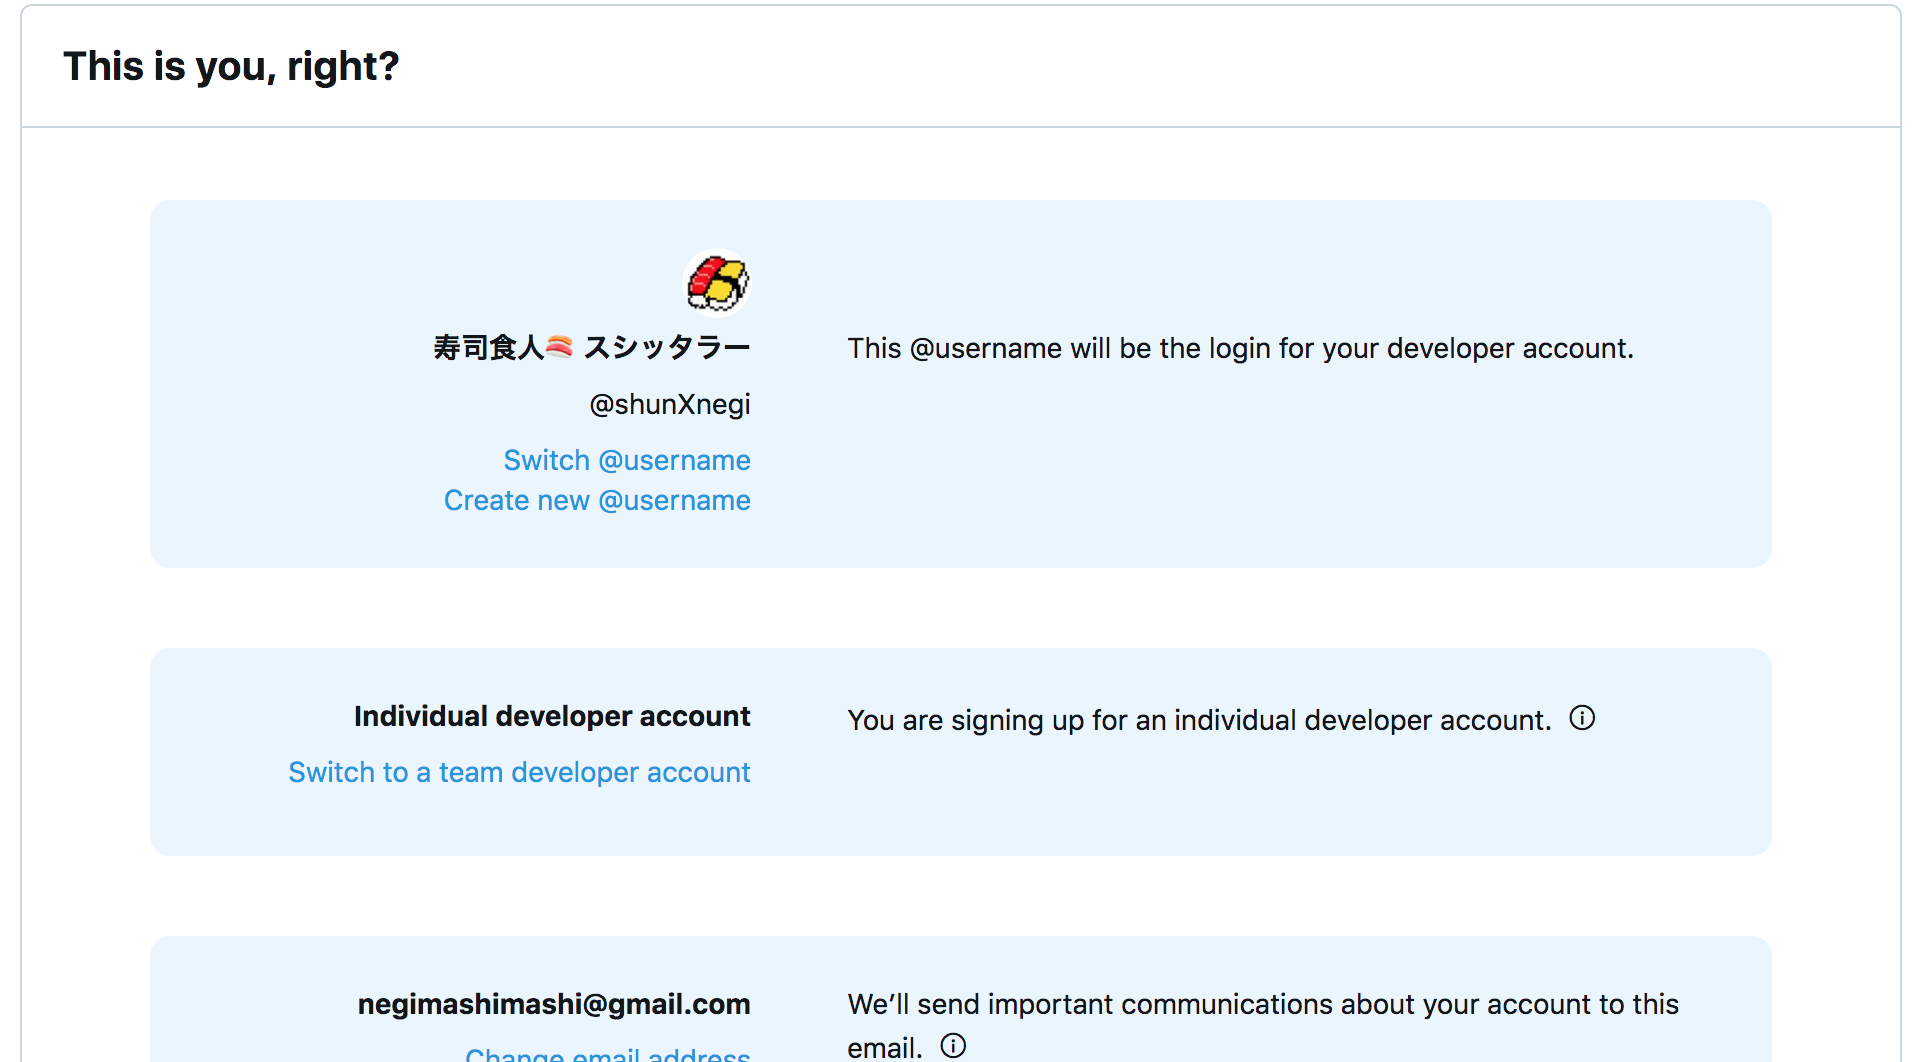Switch to a team developer account

pos(519,772)
